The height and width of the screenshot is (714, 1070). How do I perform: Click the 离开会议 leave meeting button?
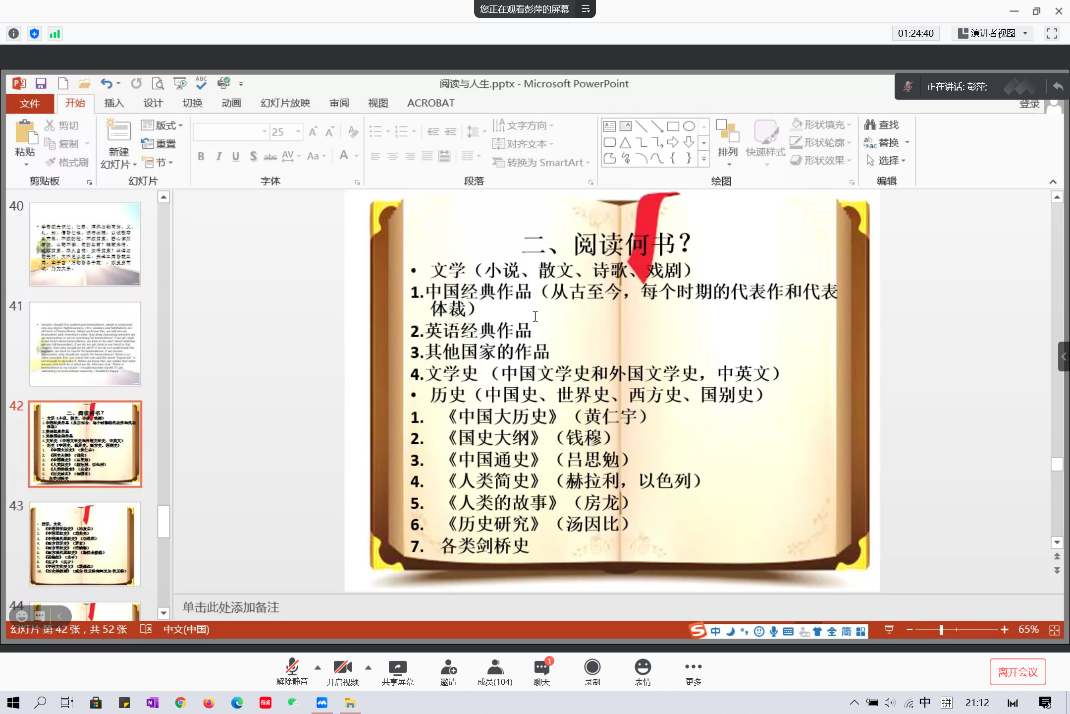(1018, 671)
